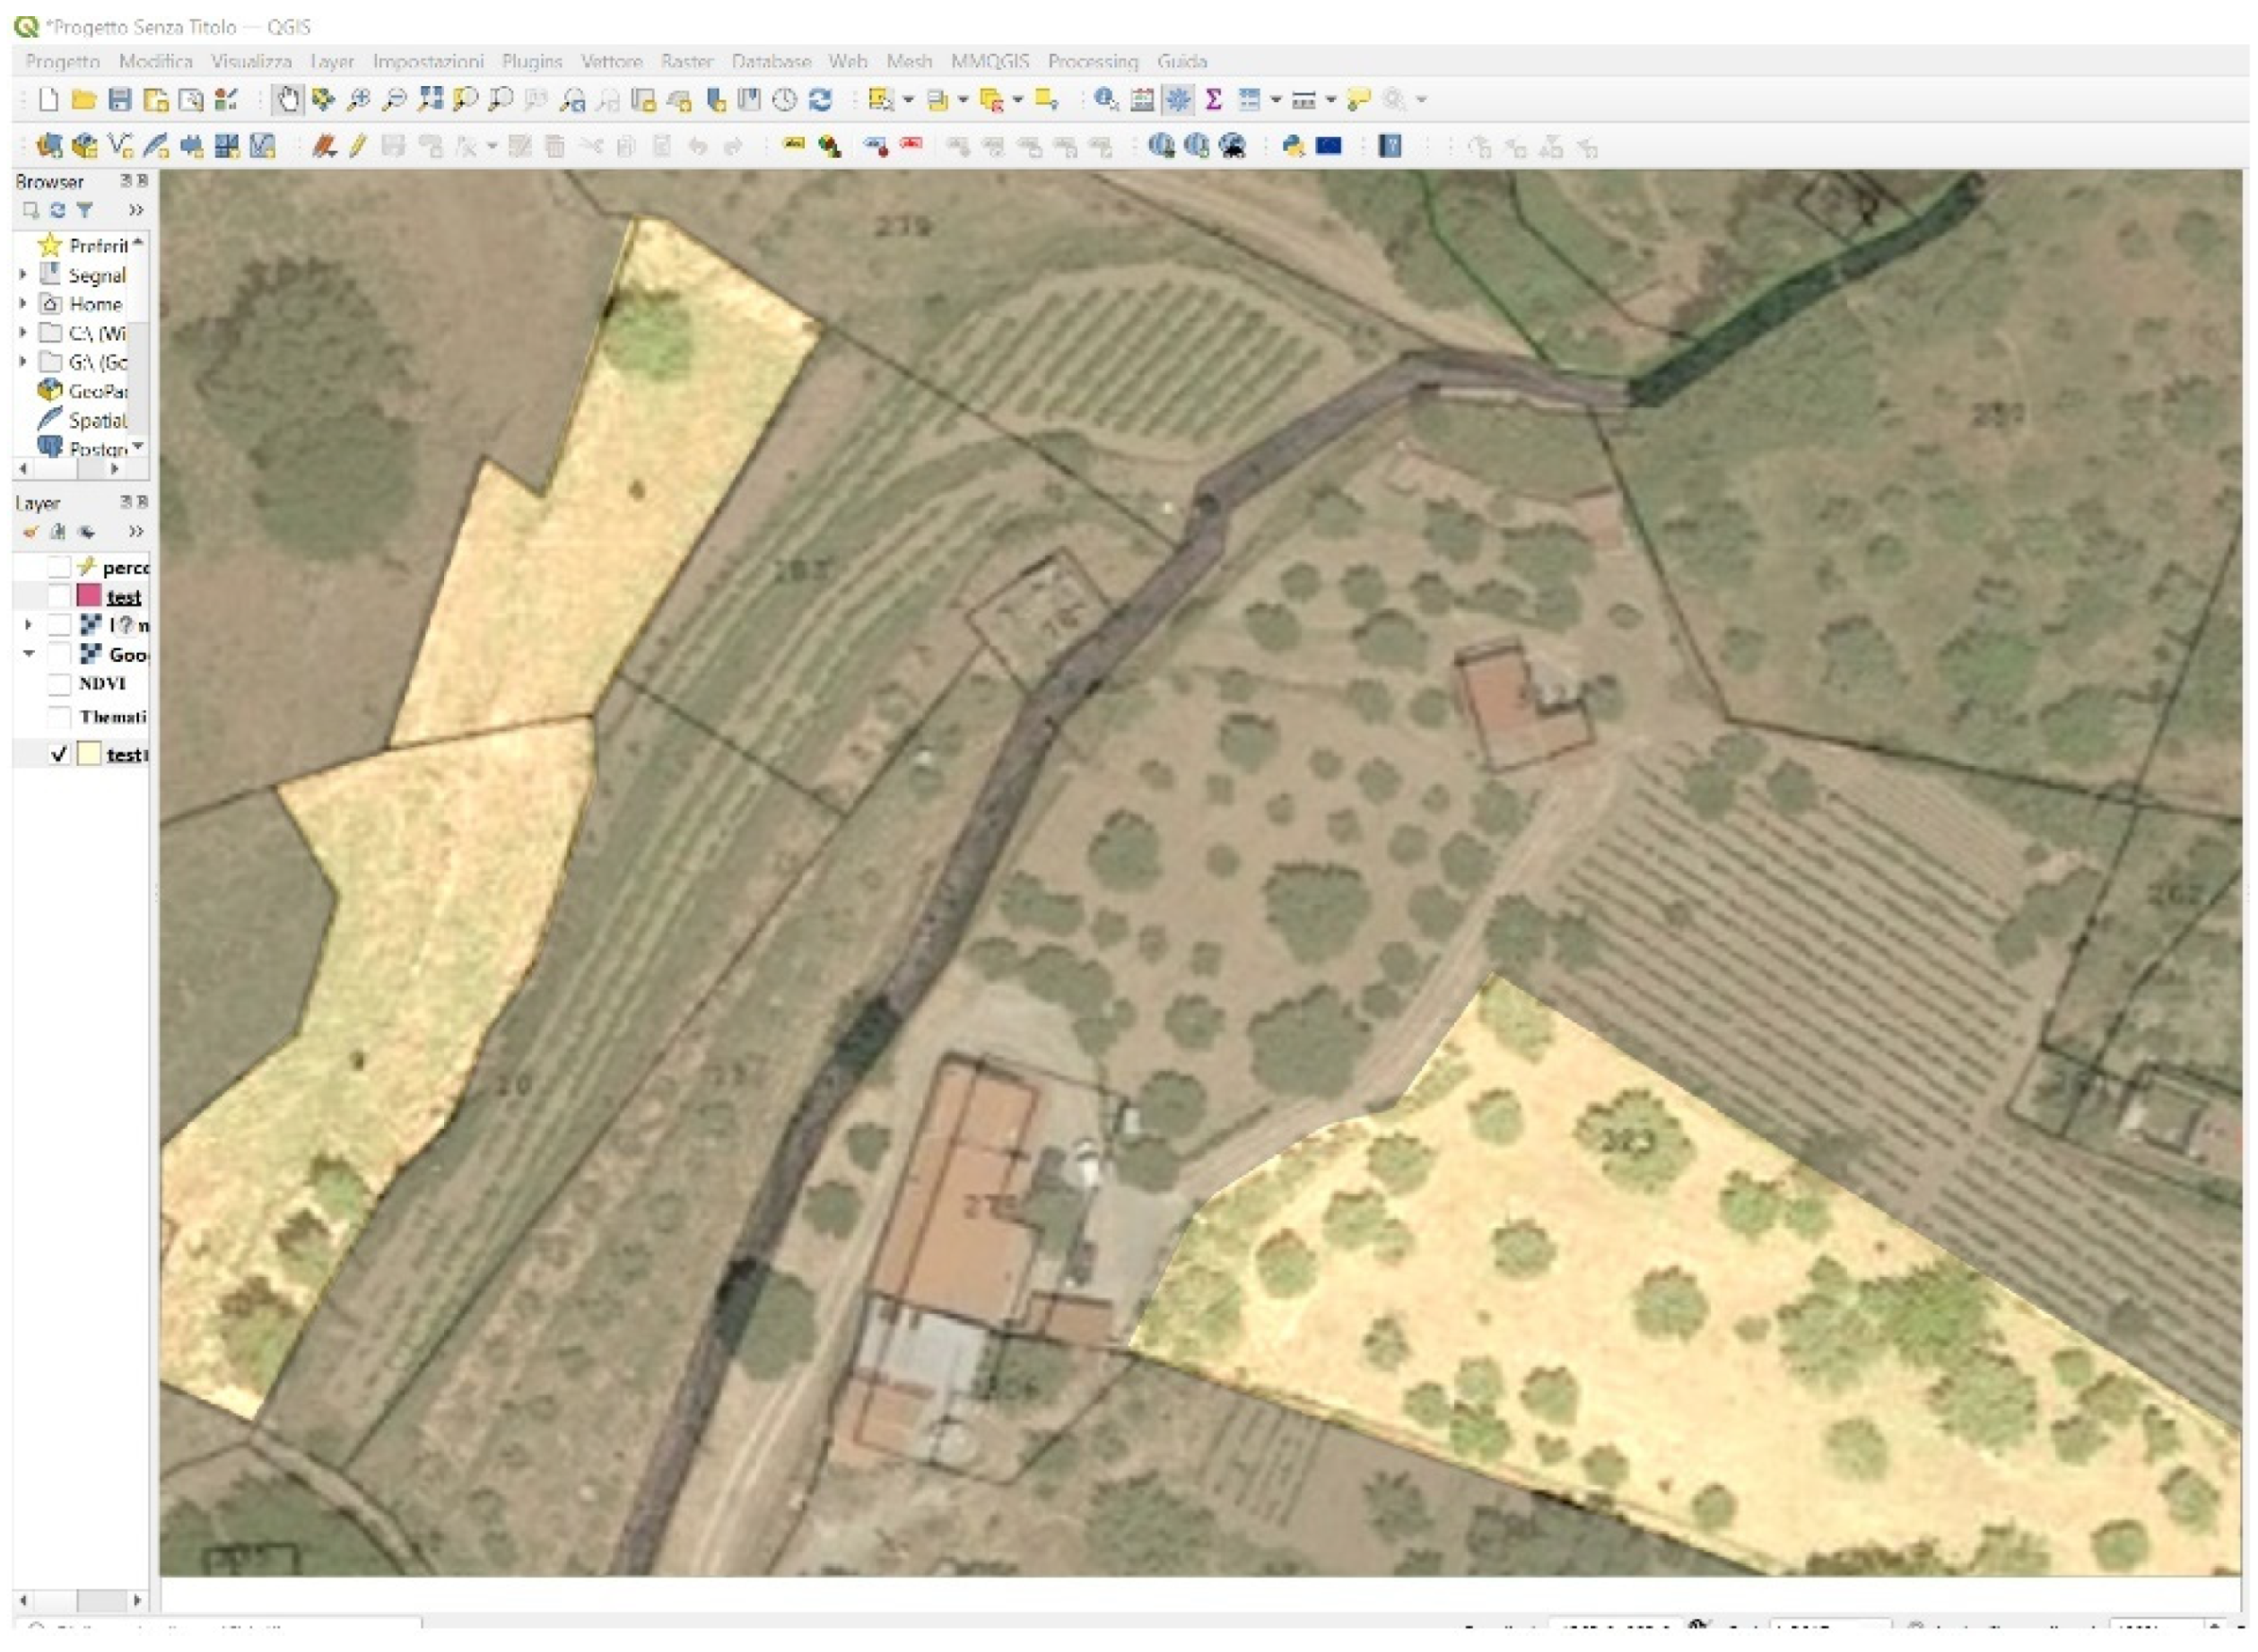Click the pale yellow test layer swatch
The width and height of the screenshot is (2258, 1652).
tap(89, 754)
